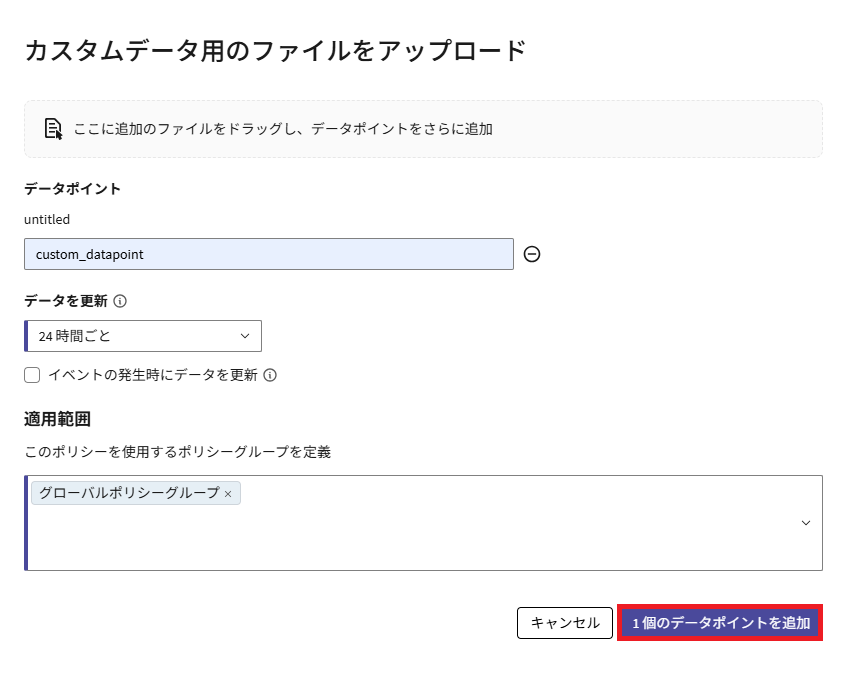Expand policy group list using the chevron

pyautogui.click(x=806, y=523)
